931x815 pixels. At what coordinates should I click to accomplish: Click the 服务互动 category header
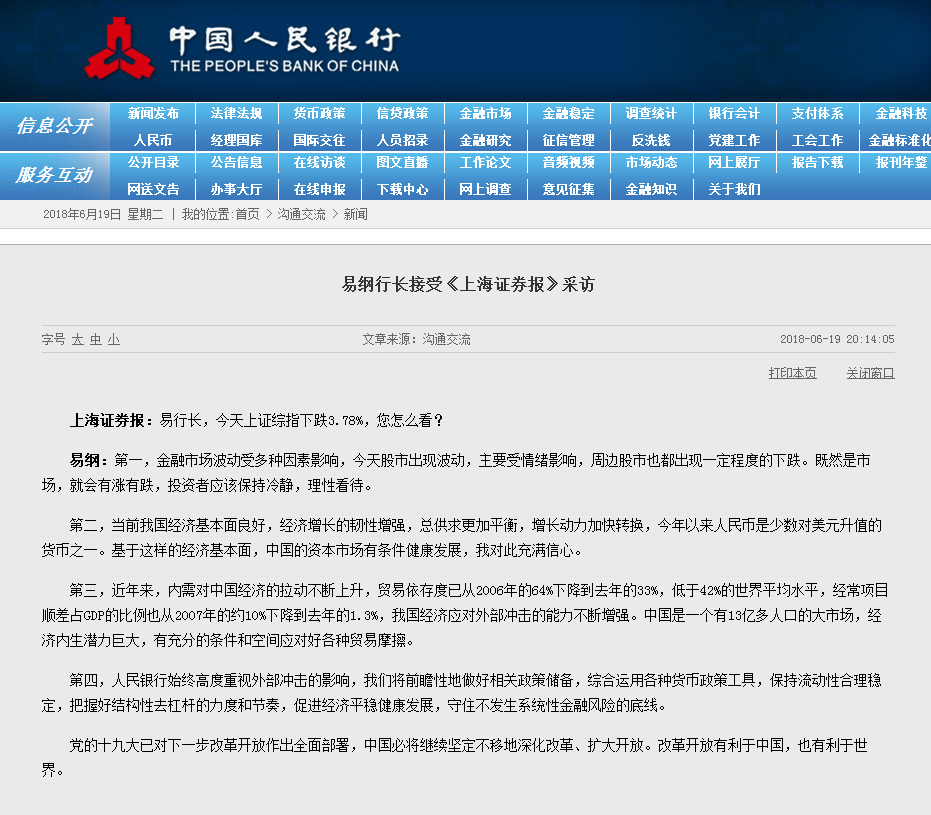(54, 175)
